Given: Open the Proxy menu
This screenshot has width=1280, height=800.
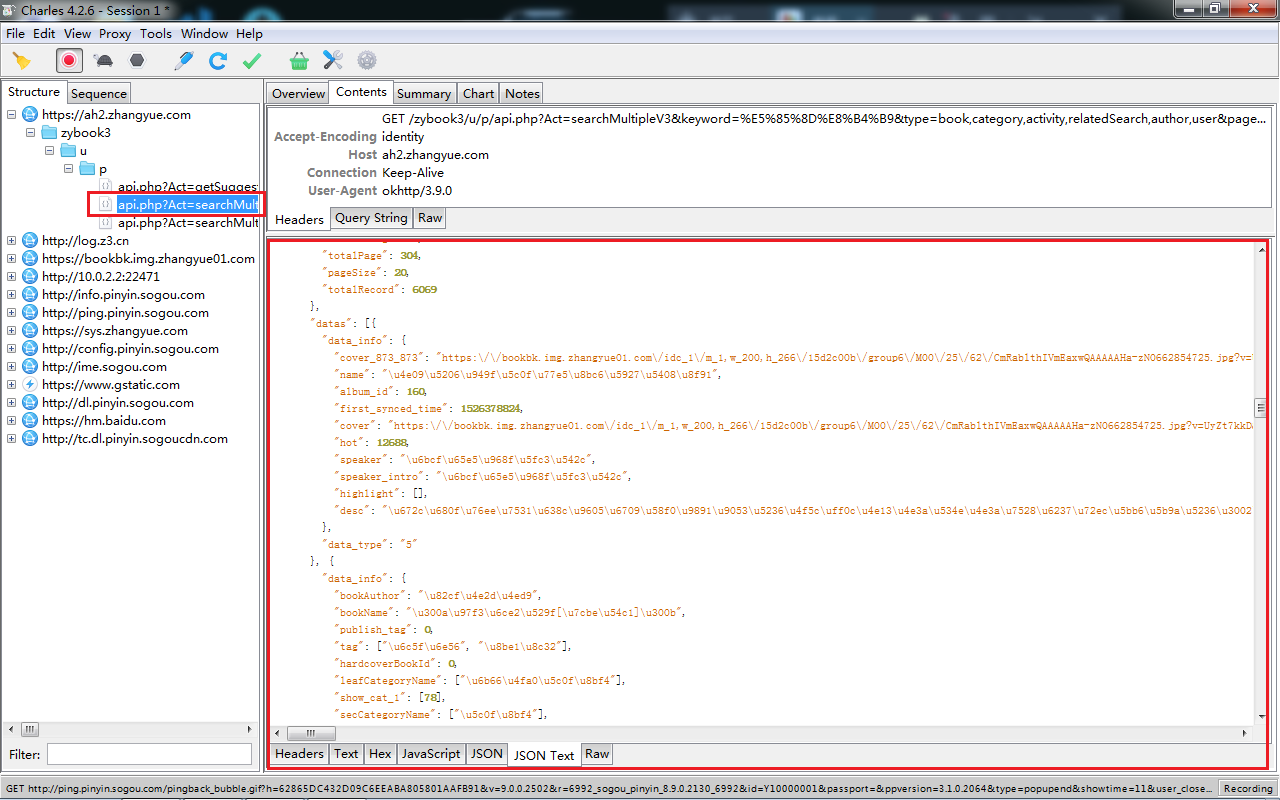Looking at the screenshot, I should [x=115, y=33].
